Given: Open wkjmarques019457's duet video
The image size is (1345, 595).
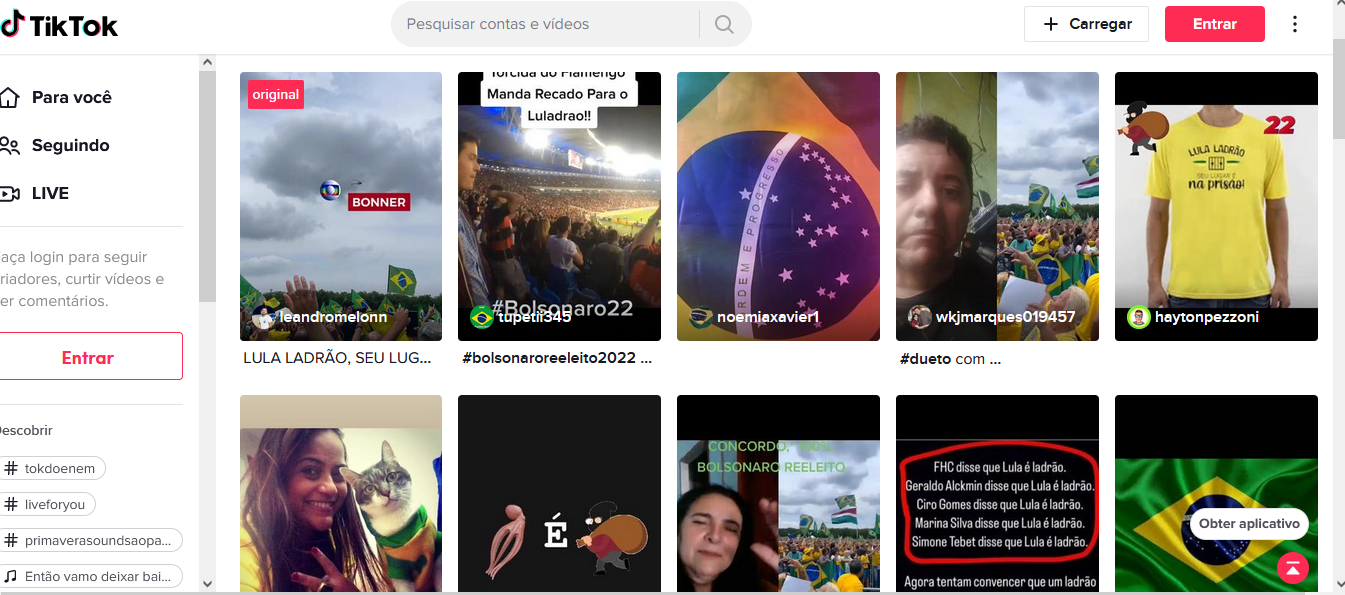Looking at the screenshot, I should coord(997,206).
